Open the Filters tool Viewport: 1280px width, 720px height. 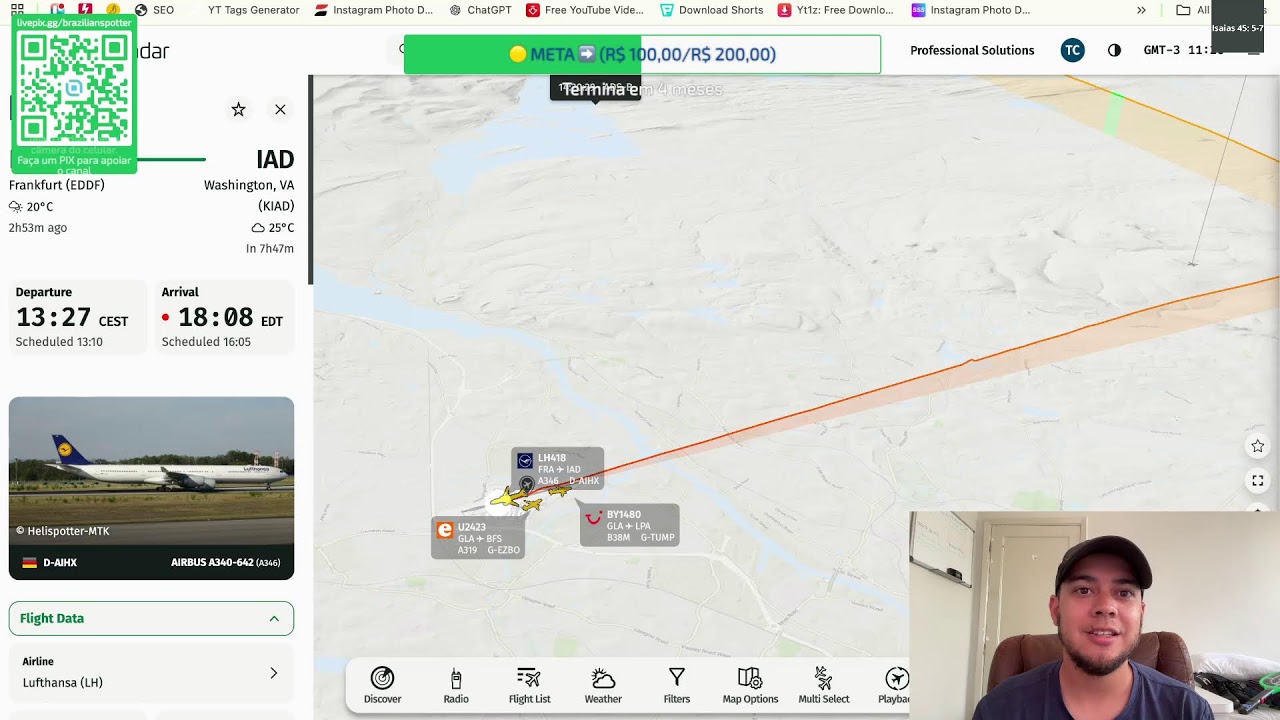pyautogui.click(x=677, y=686)
